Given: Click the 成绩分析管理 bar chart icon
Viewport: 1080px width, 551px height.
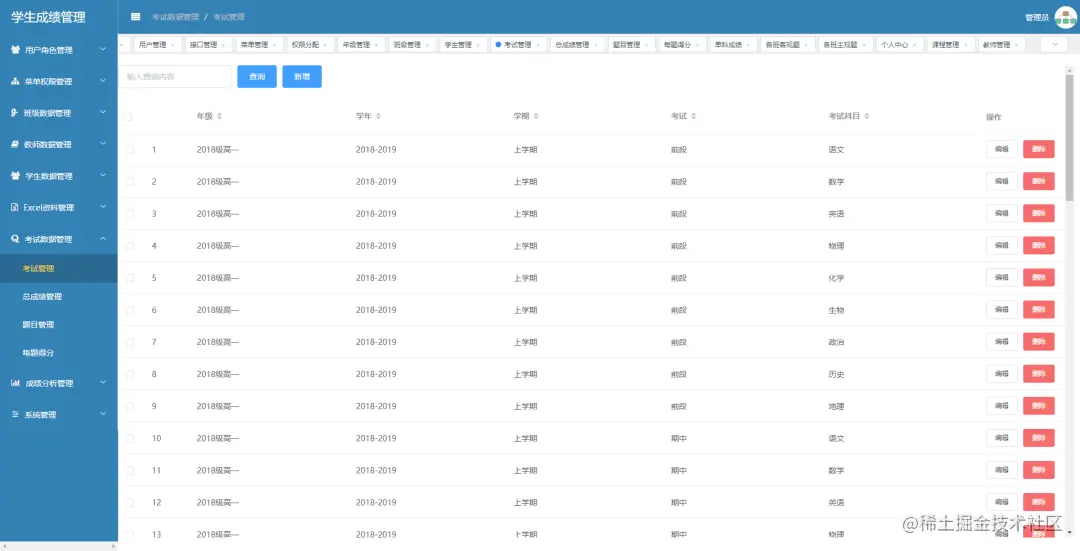Looking at the screenshot, I should click(x=15, y=383).
